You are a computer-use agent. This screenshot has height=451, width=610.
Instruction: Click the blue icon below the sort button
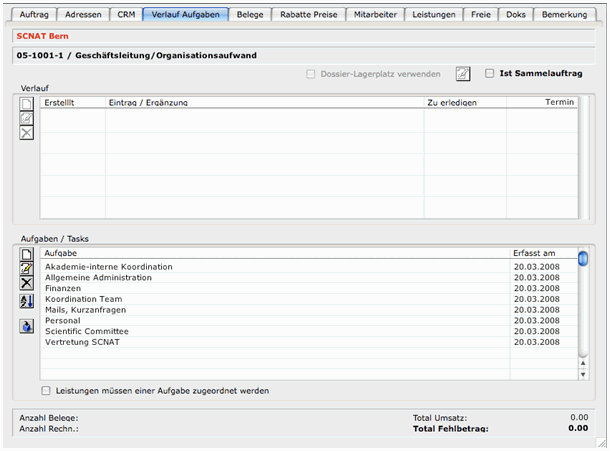(x=27, y=326)
